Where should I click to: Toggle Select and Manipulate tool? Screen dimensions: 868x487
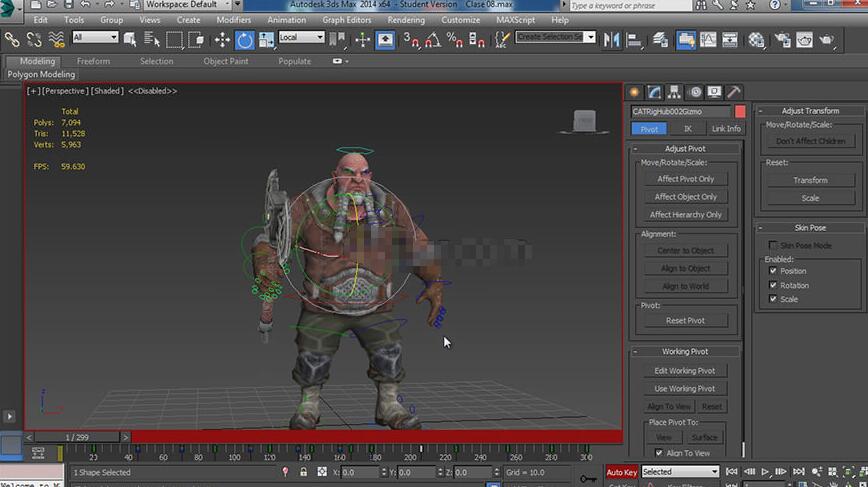(x=363, y=39)
